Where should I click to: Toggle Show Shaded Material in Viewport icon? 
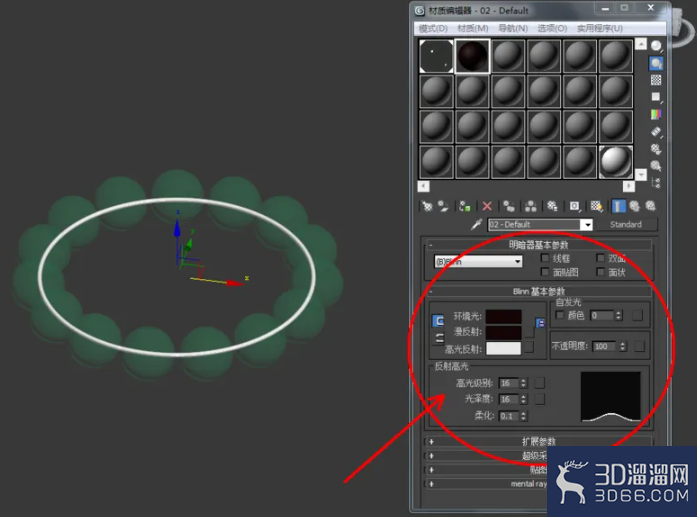pos(596,206)
